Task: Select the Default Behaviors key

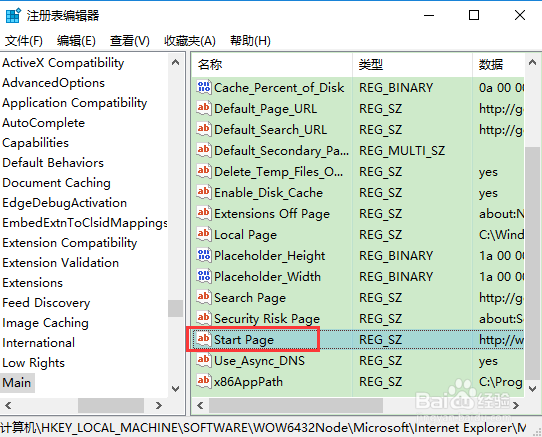Action: (53, 163)
